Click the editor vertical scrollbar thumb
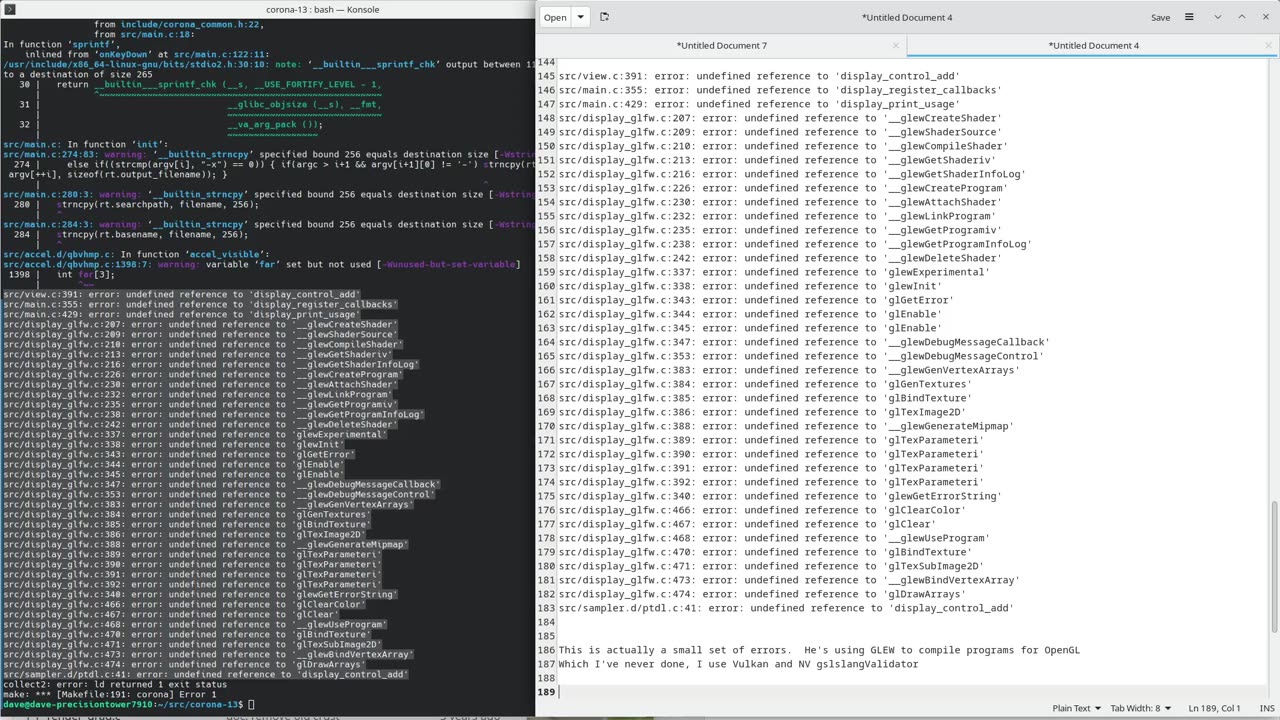 click(1274, 566)
